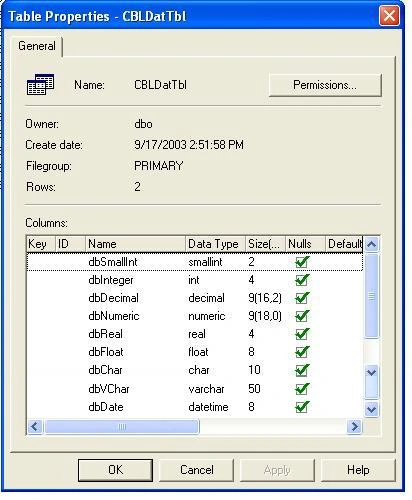412x500 pixels.
Task: Toggle Nulls checkmark for dbDecimal
Action: click(x=302, y=298)
